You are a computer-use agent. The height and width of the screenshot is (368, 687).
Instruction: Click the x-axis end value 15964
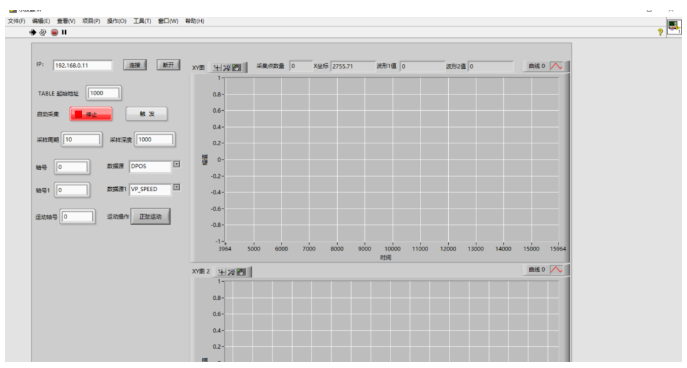pos(558,249)
